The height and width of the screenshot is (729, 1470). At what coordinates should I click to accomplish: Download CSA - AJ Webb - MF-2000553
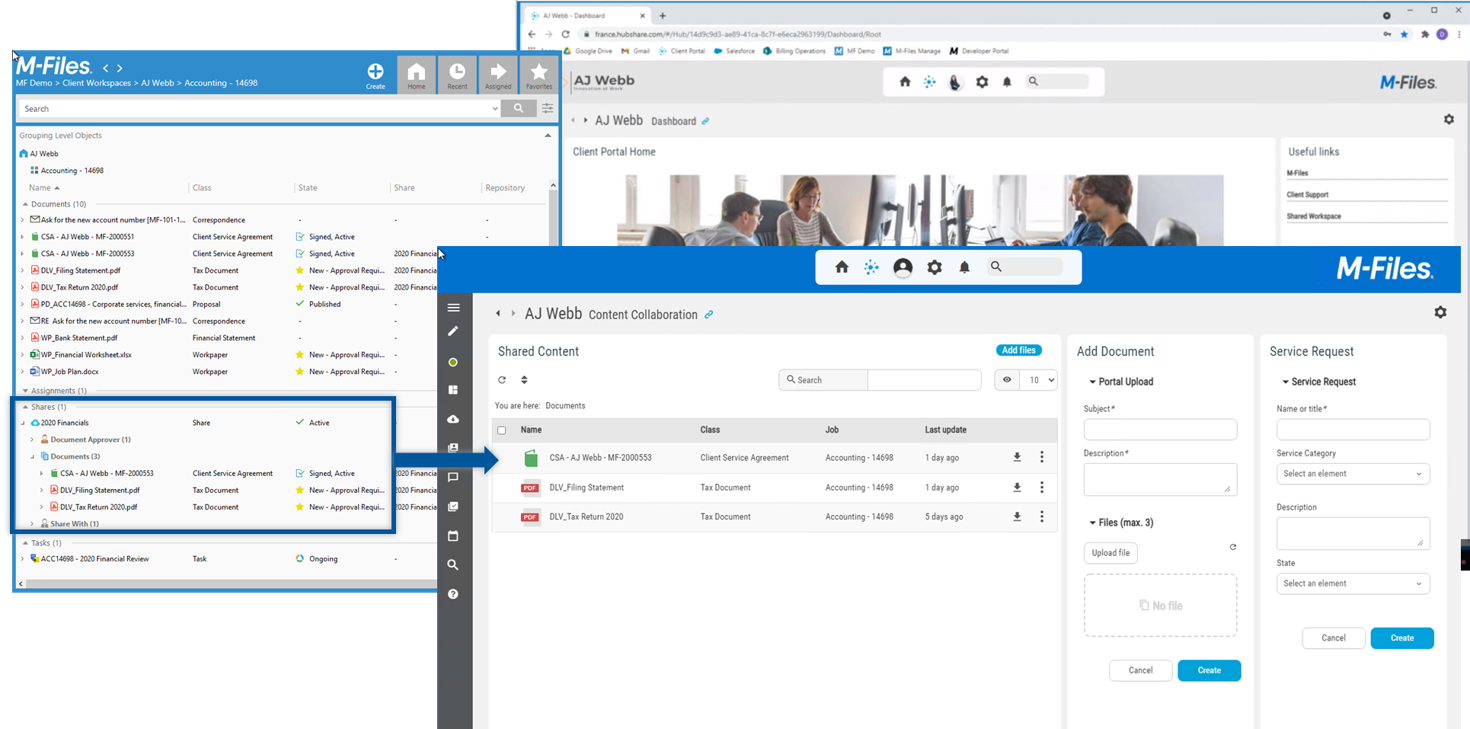click(1017, 457)
